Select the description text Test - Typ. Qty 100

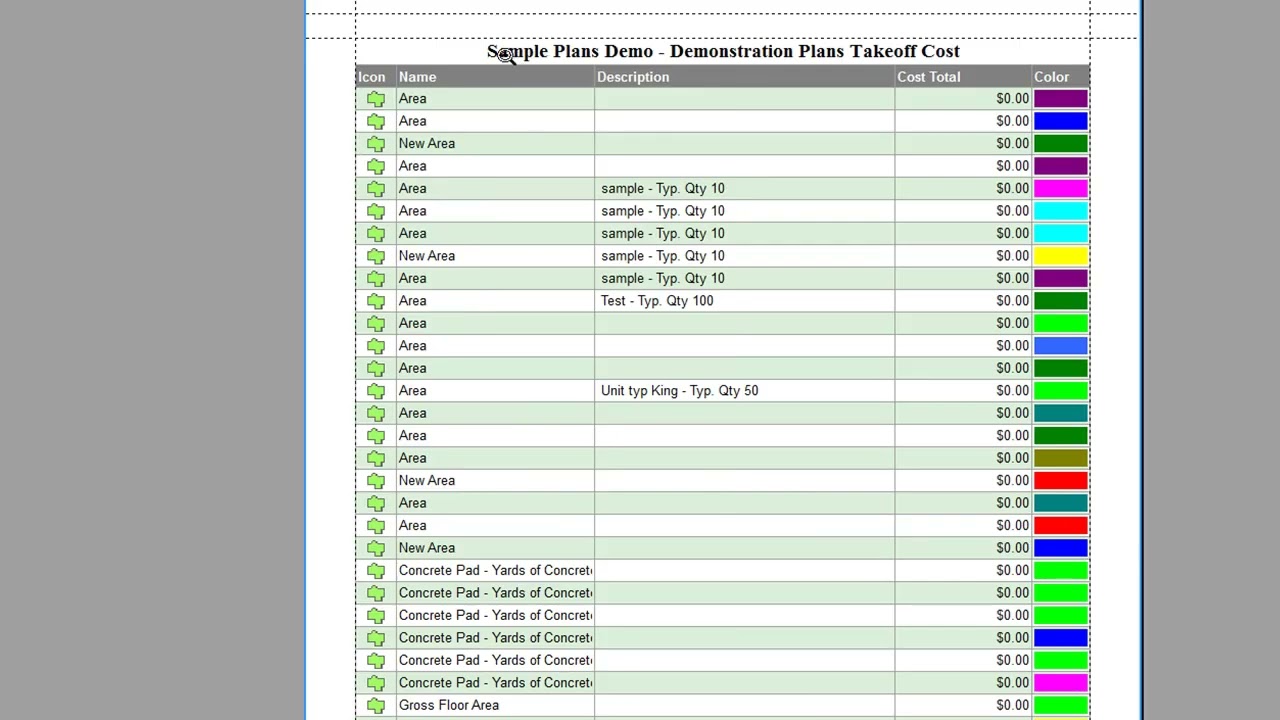657,301
